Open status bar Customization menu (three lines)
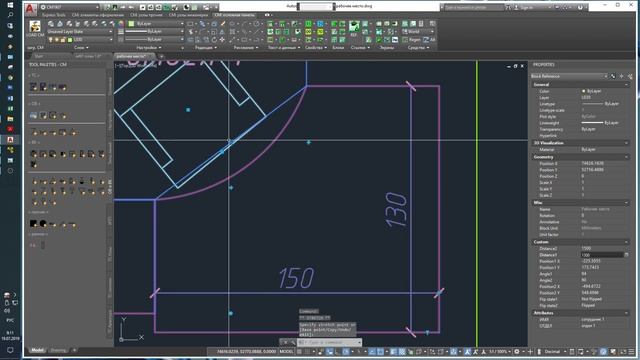640x360 pixels. [632, 351]
